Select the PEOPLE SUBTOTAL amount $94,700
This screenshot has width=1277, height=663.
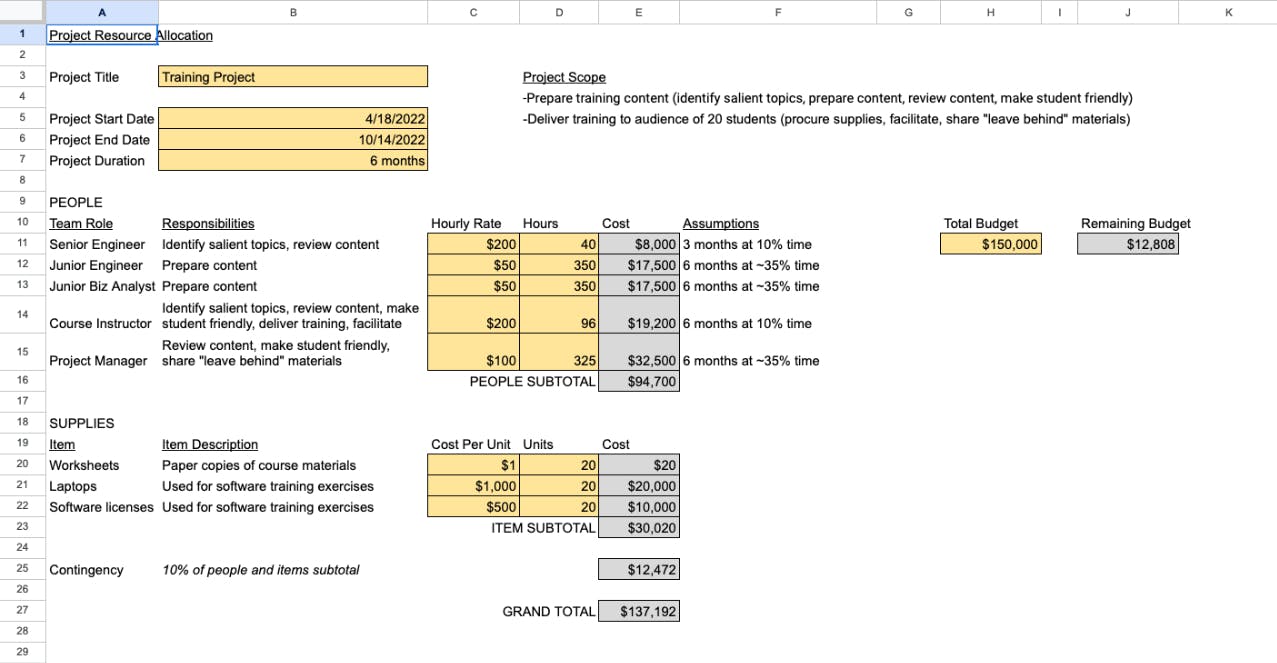(x=638, y=381)
